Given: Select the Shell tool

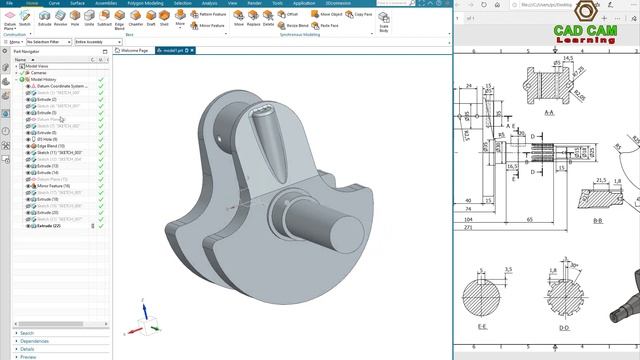Looking at the screenshot, I should [164, 18].
